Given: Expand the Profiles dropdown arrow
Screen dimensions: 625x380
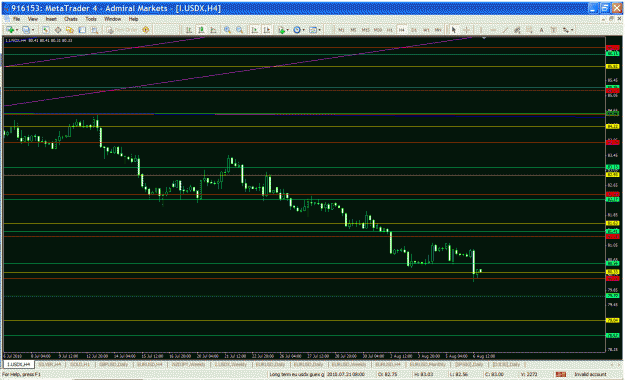Looking at the screenshot, I should click(x=33, y=30).
